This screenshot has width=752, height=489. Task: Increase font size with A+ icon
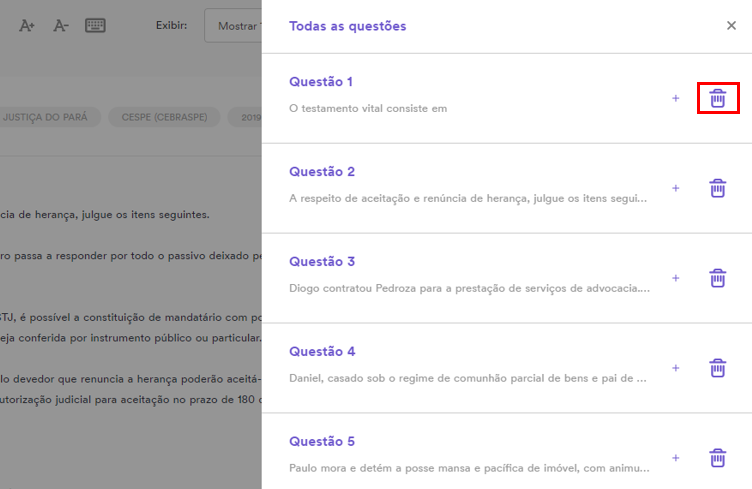27,25
